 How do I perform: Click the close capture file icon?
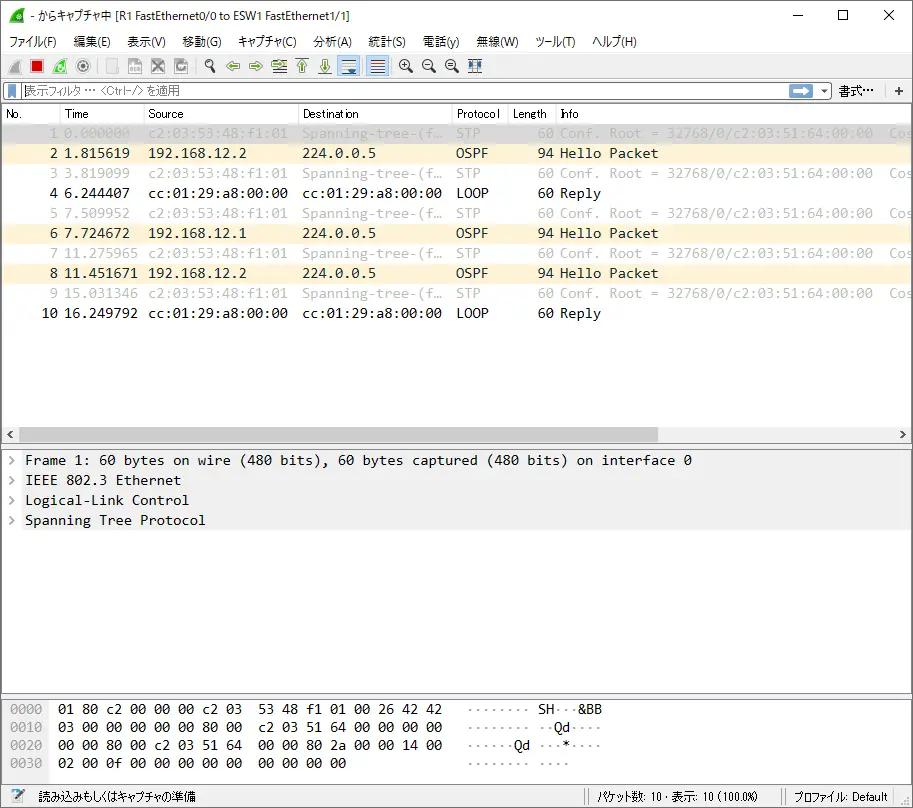click(x=158, y=66)
